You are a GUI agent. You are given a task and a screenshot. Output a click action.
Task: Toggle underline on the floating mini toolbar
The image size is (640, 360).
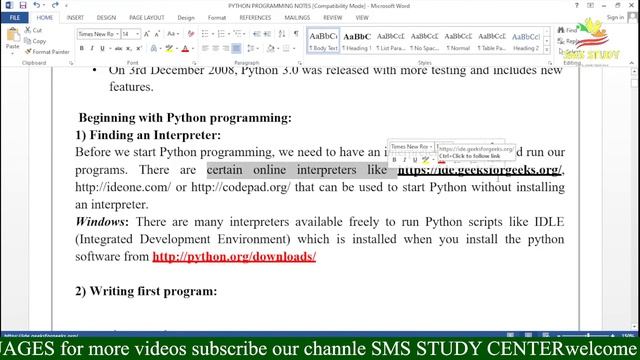(415, 160)
